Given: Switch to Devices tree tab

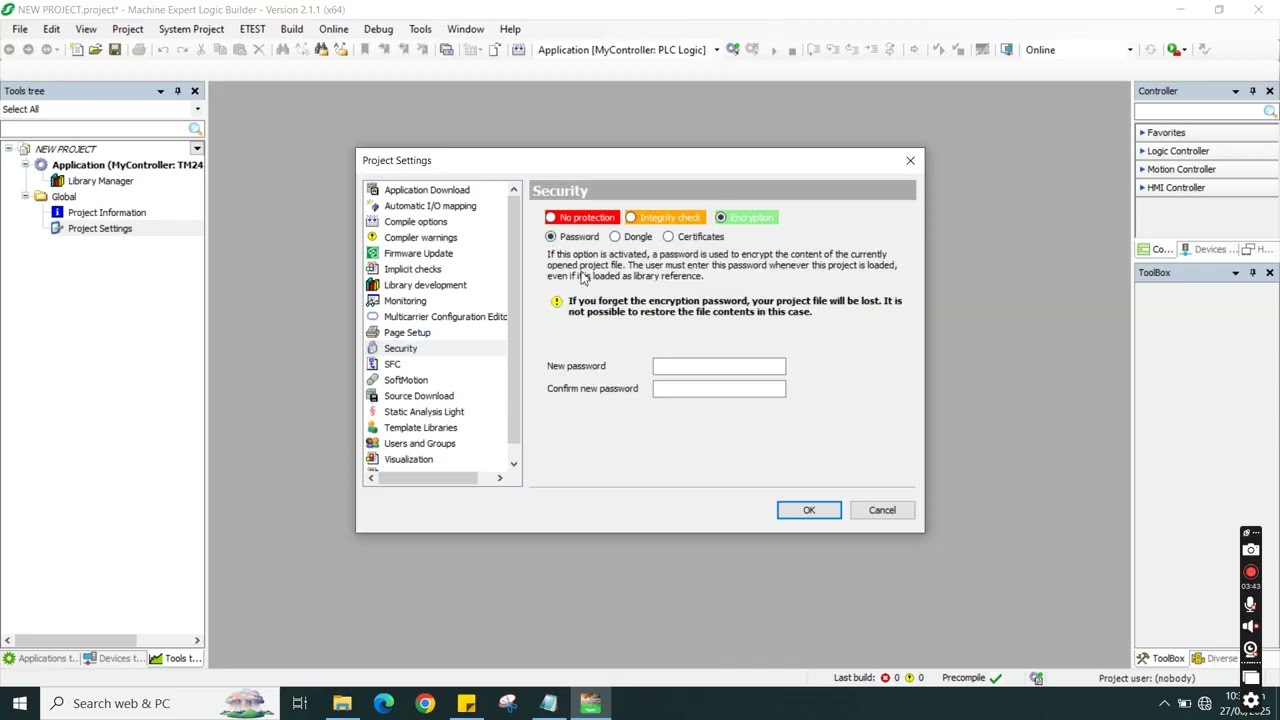Looking at the screenshot, I should tap(112, 658).
